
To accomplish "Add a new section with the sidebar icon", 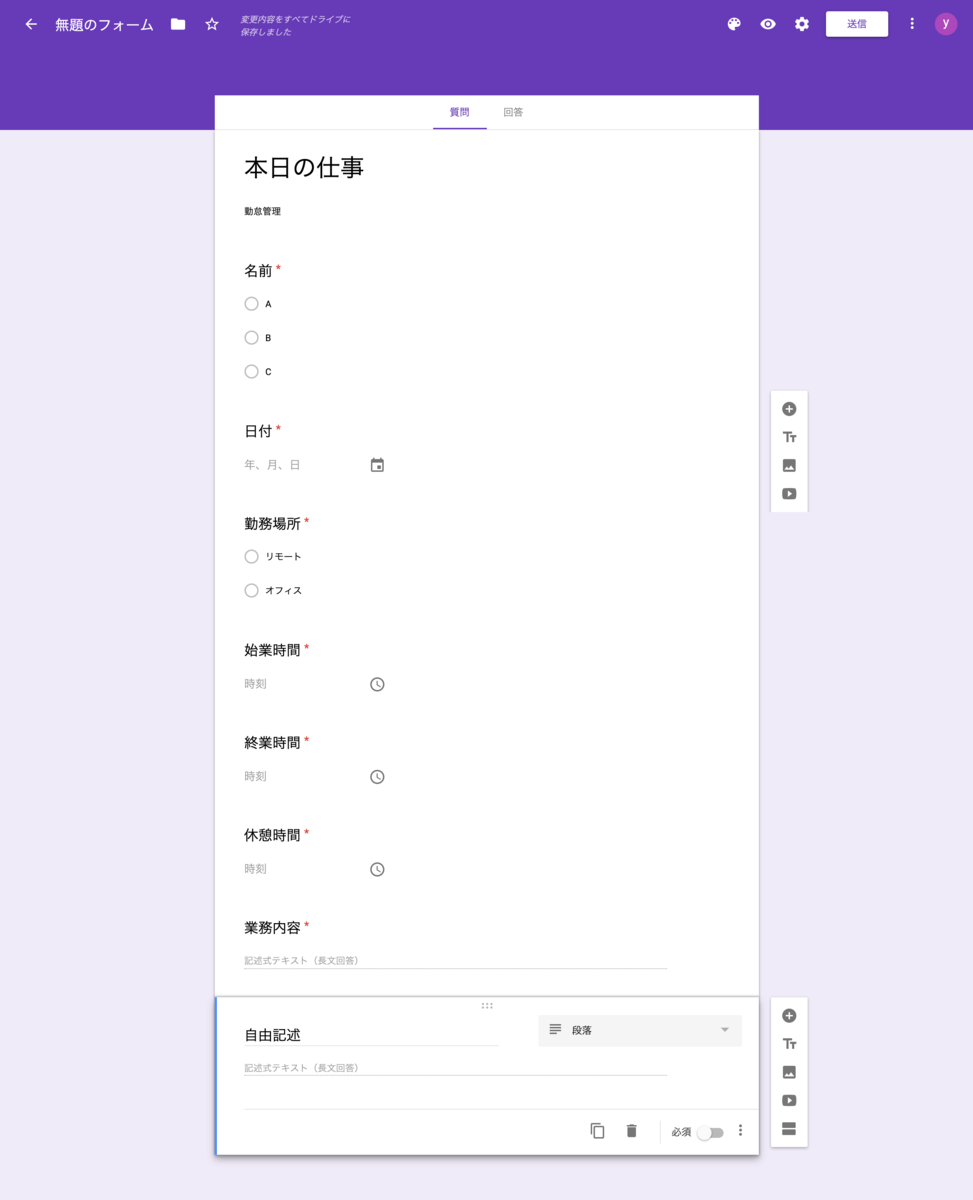I will point(789,1127).
